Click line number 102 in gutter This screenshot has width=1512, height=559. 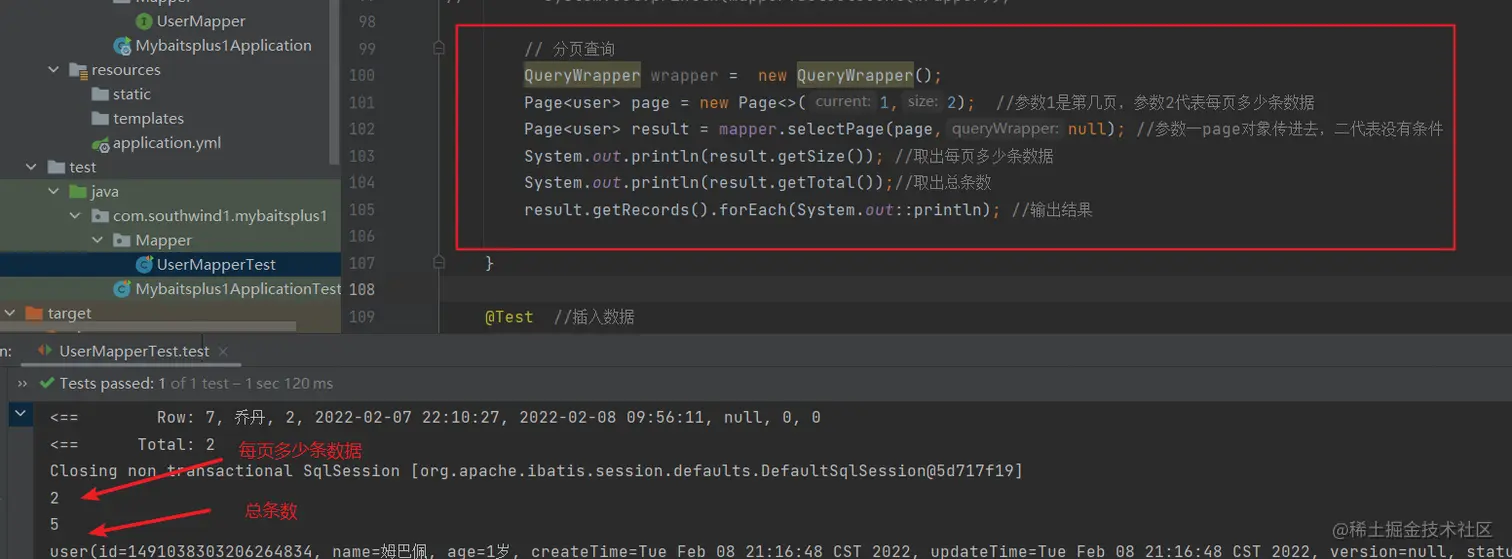361,129
